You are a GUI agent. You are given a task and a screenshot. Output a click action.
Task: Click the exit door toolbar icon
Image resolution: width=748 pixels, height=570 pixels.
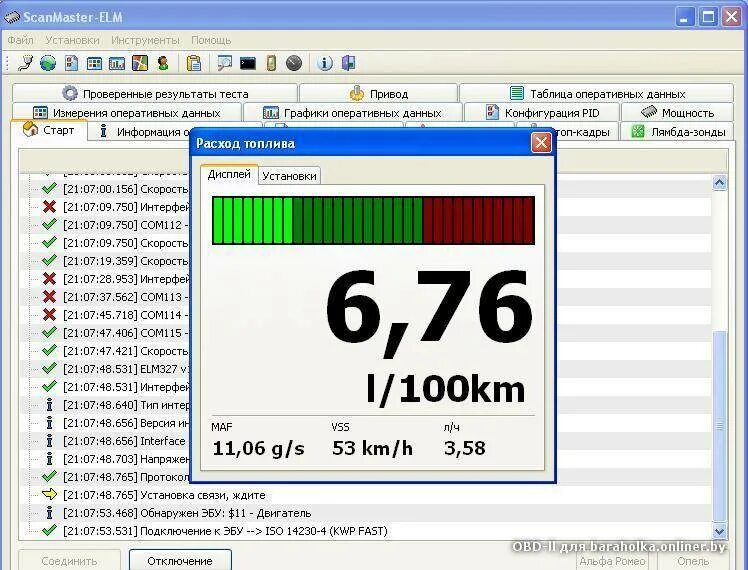(348, 63)
